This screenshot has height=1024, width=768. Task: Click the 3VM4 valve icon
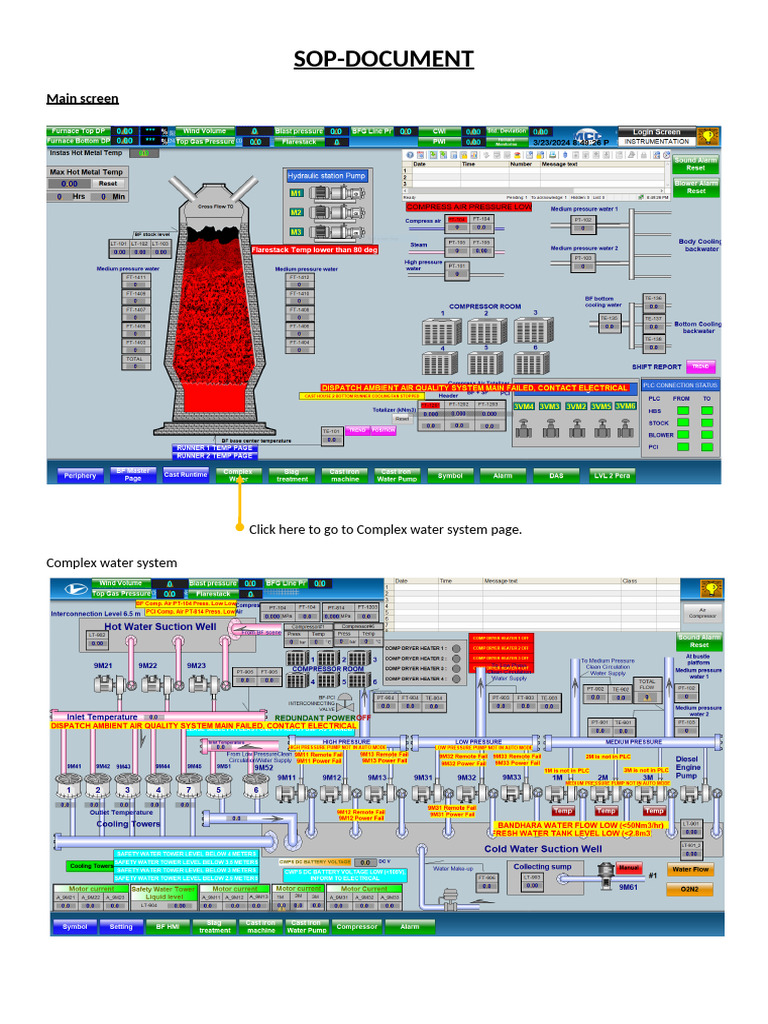point(524,428)
